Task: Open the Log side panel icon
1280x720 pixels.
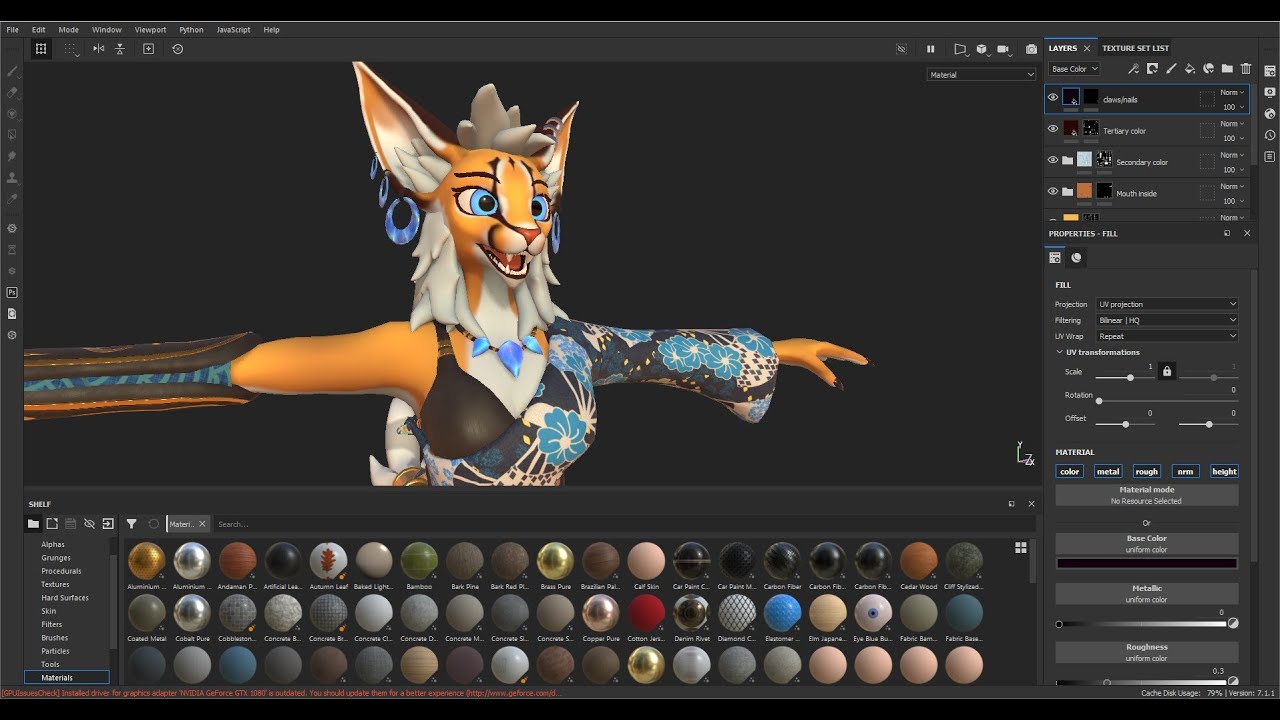Action: pyautogui.click(x=1270, y=156)
